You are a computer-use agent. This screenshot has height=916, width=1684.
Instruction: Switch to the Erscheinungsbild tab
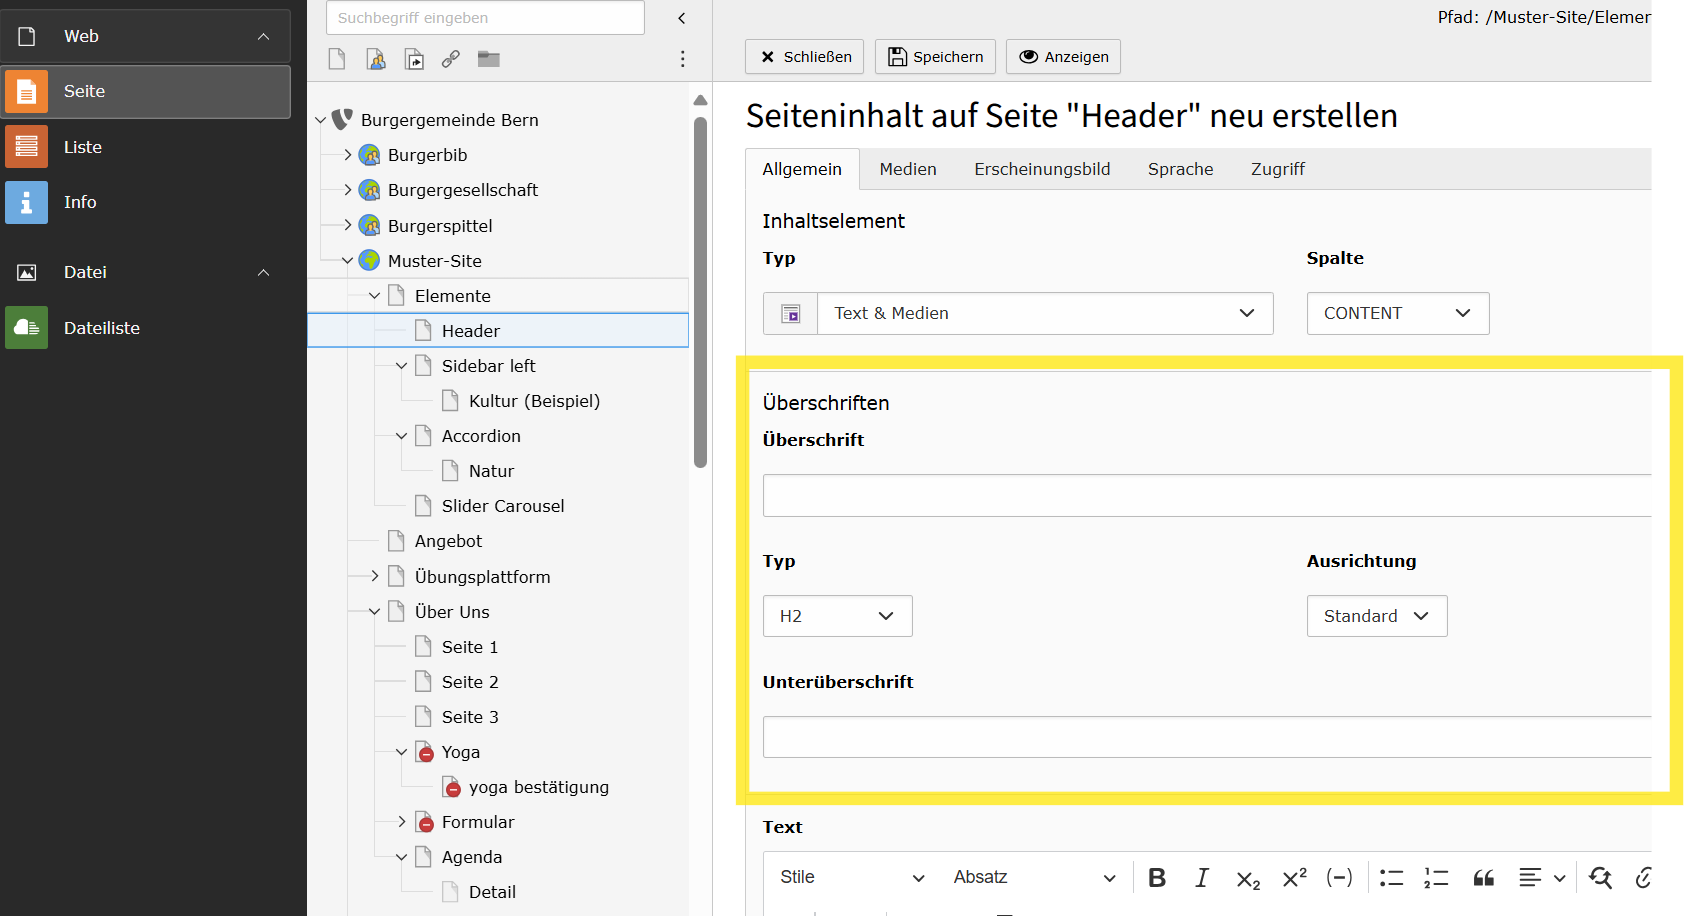(x=1042, y=169)
